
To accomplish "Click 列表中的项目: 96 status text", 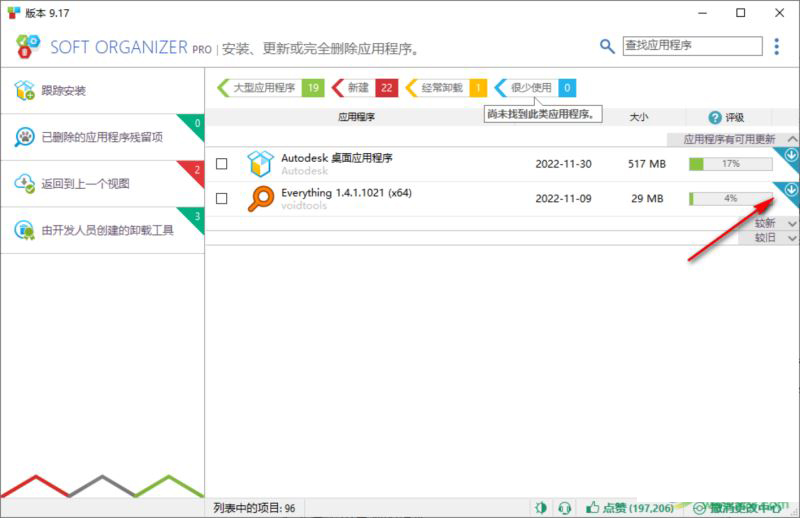I will tap(254, 508).
